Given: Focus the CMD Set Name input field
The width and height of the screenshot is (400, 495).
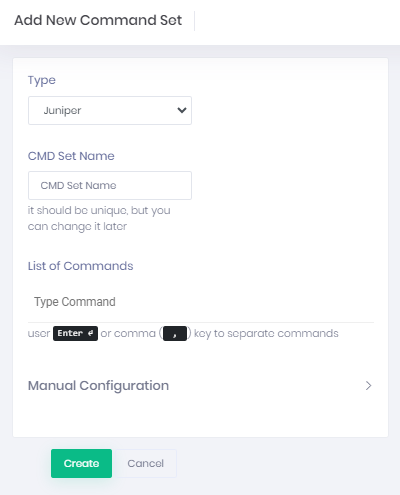Looking at the screenshot, I should tap(110, 185).
